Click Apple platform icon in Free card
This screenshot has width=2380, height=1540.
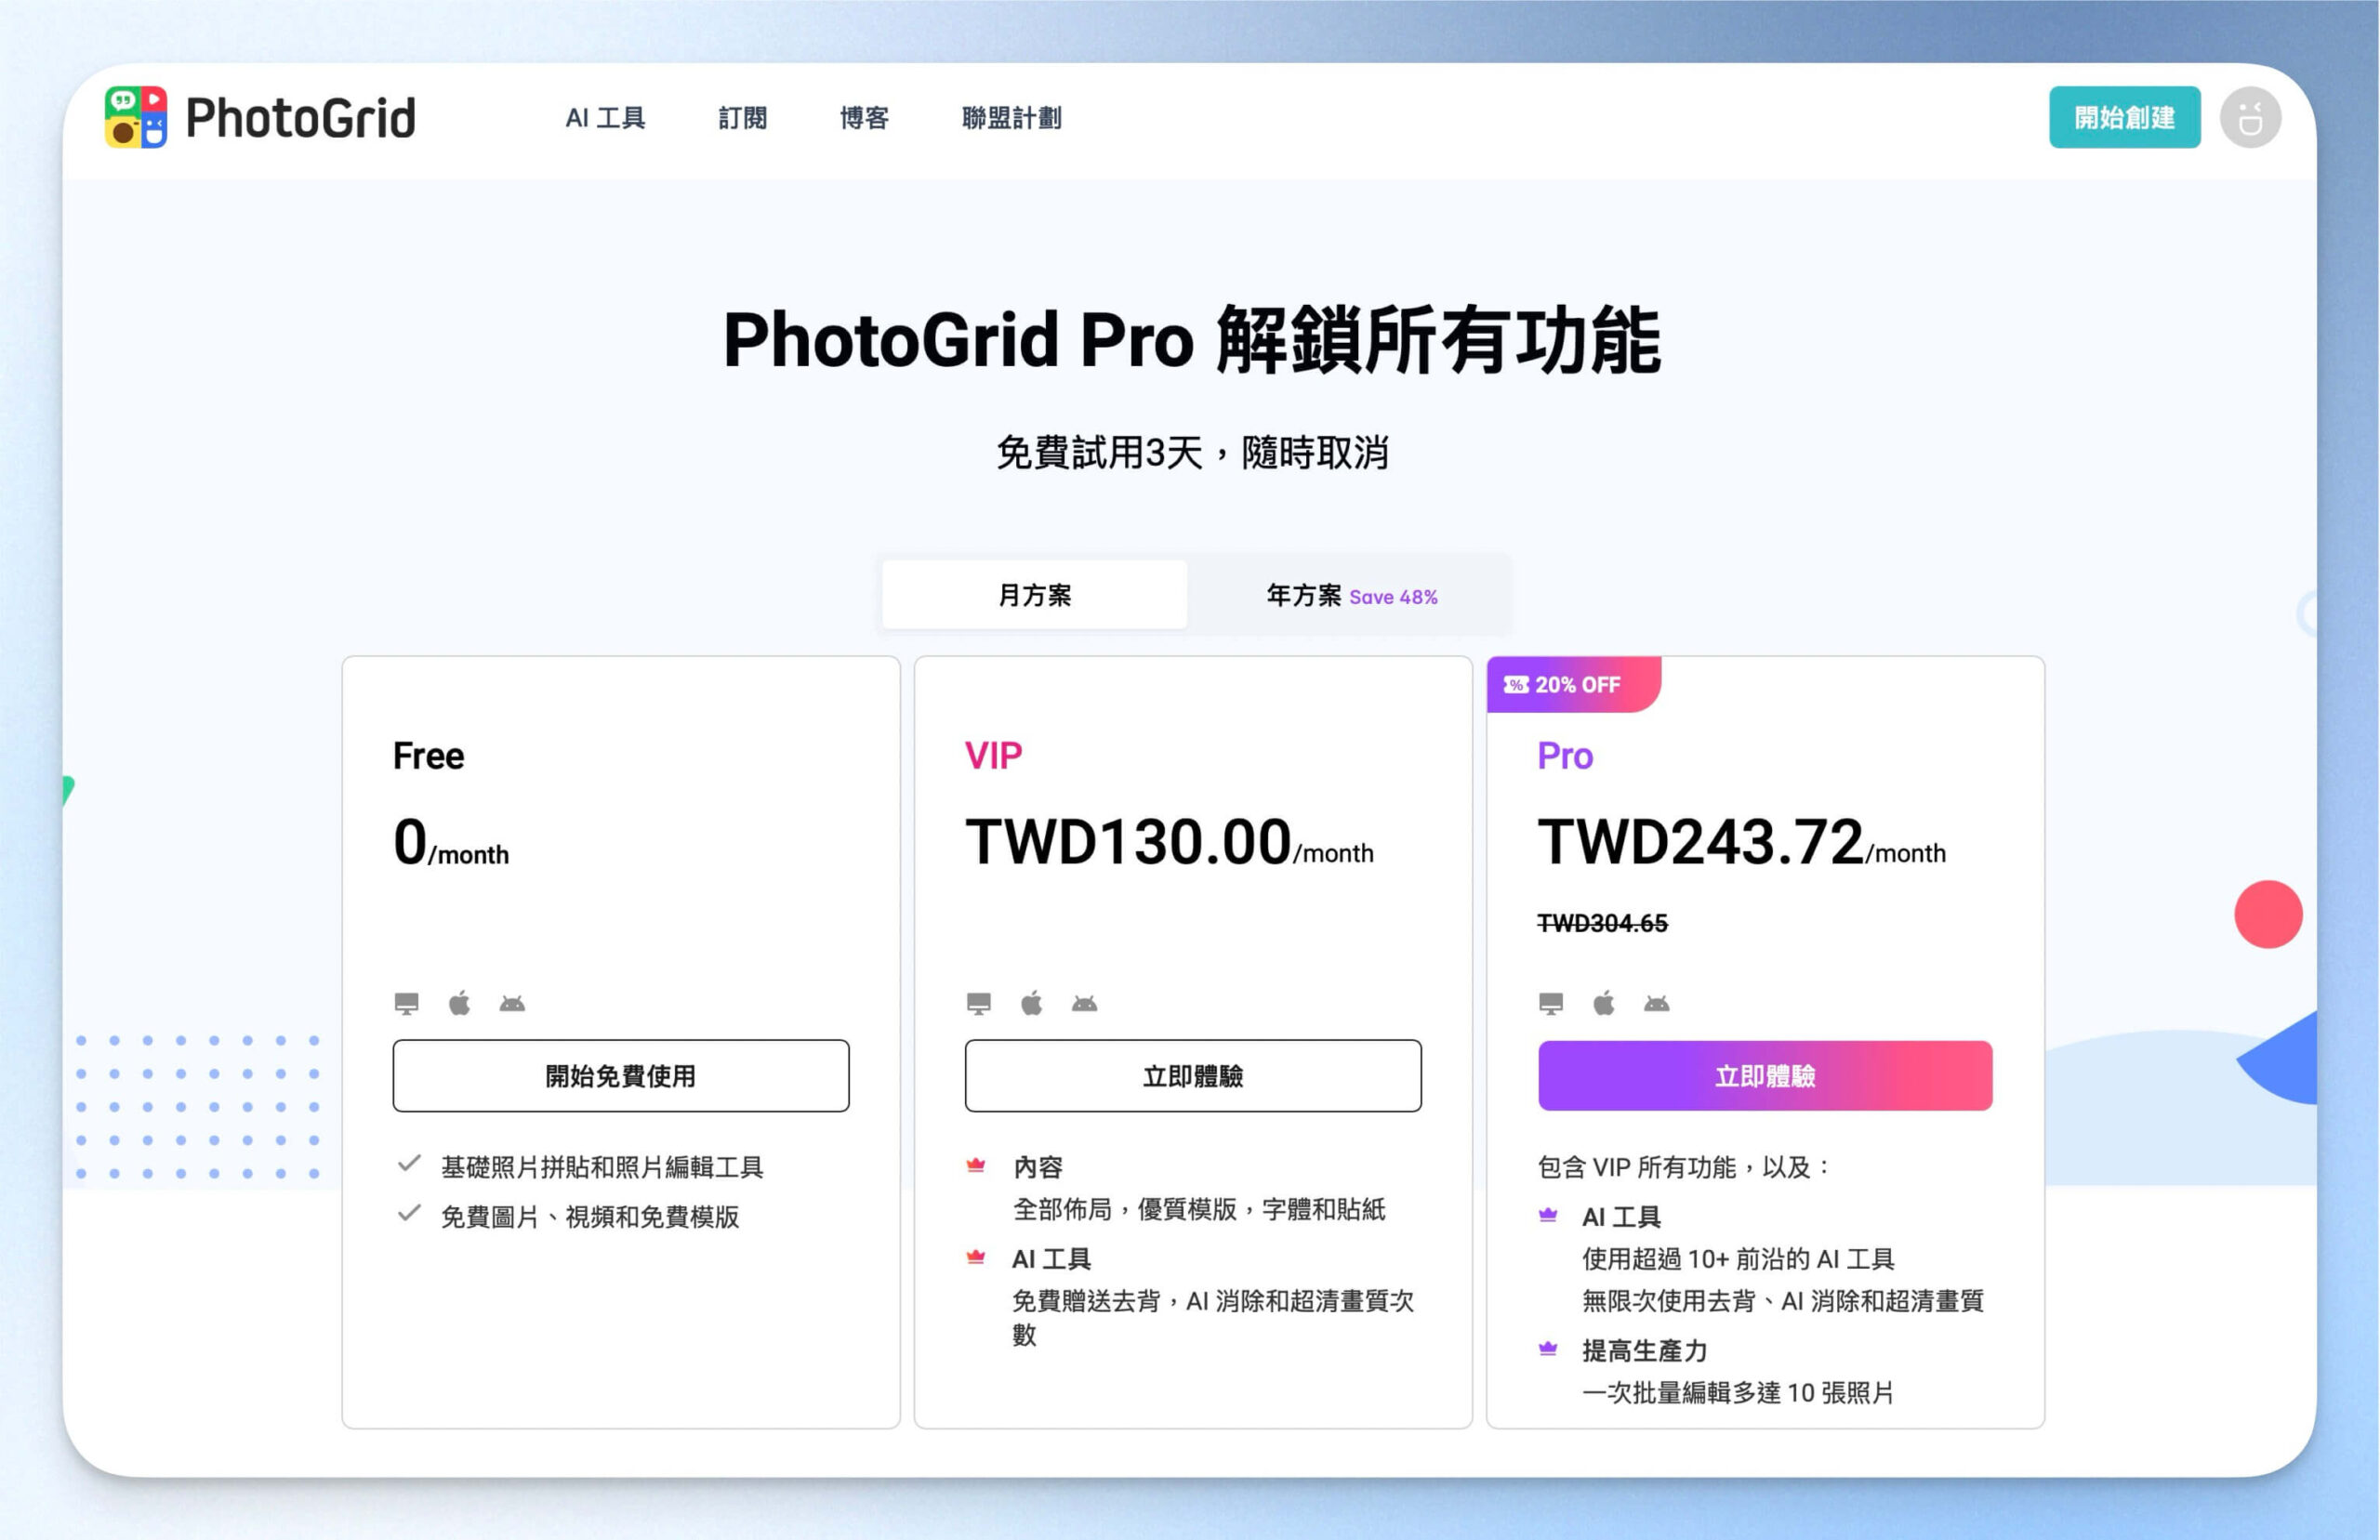[459, 1002]
